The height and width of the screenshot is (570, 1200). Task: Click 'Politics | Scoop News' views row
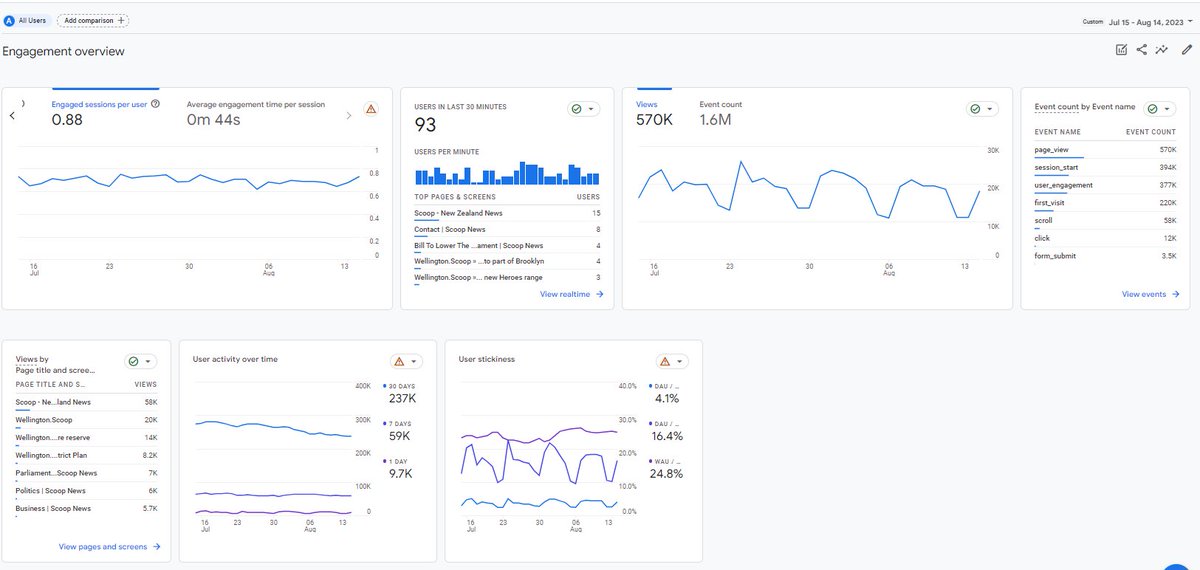point(86,492)
